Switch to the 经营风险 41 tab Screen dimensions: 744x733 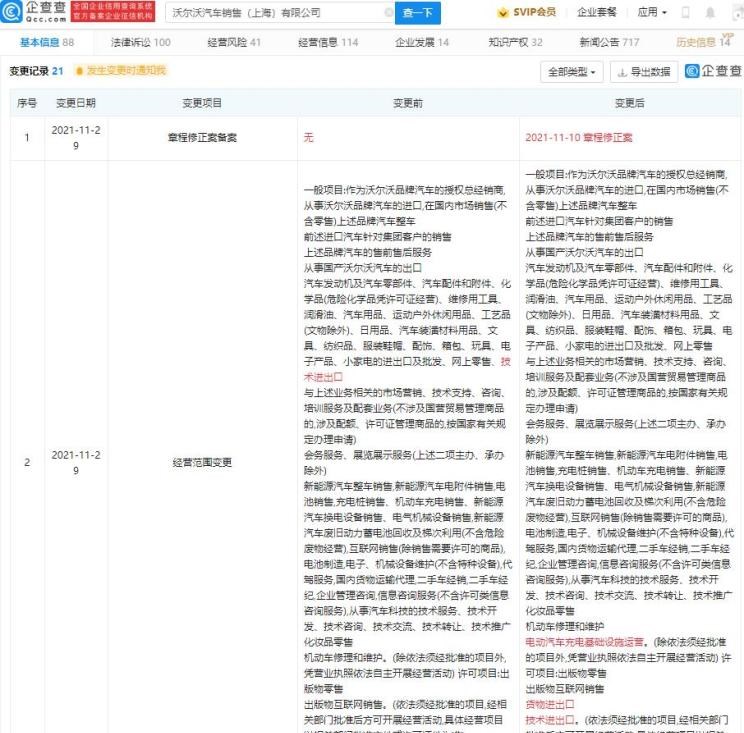click(234, 42)
